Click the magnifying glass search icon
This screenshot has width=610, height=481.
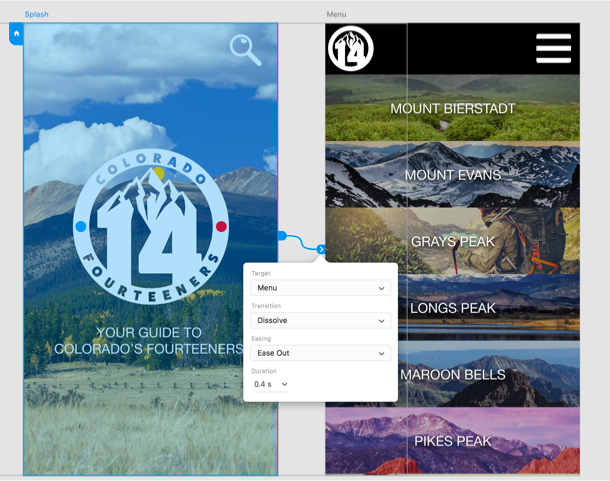coord(245,49)
